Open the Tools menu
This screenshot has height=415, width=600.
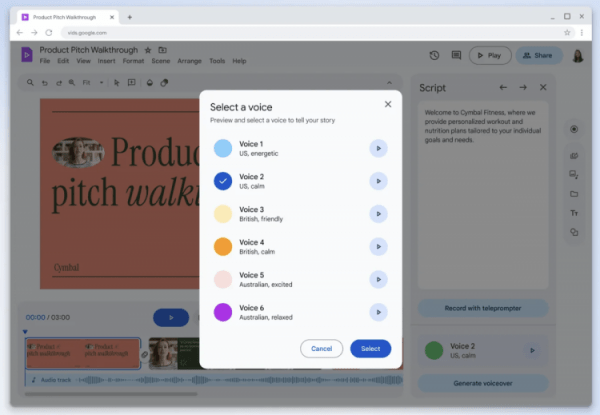click(217, 61)
